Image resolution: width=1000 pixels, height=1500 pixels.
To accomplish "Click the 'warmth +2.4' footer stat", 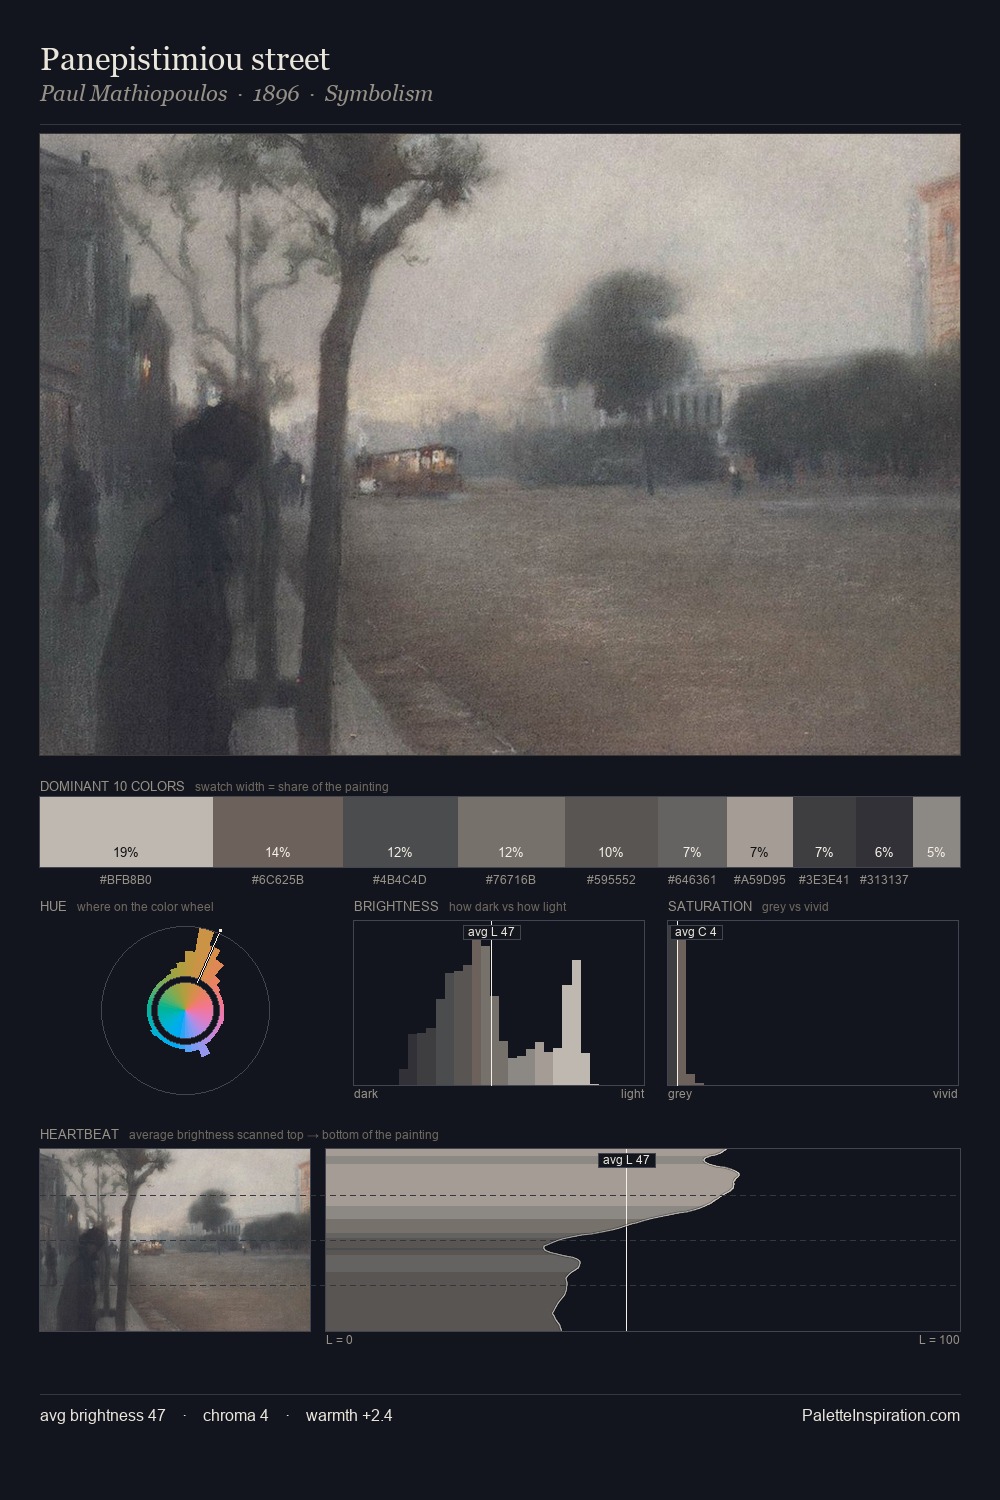I will click(x=349, y=1415).
